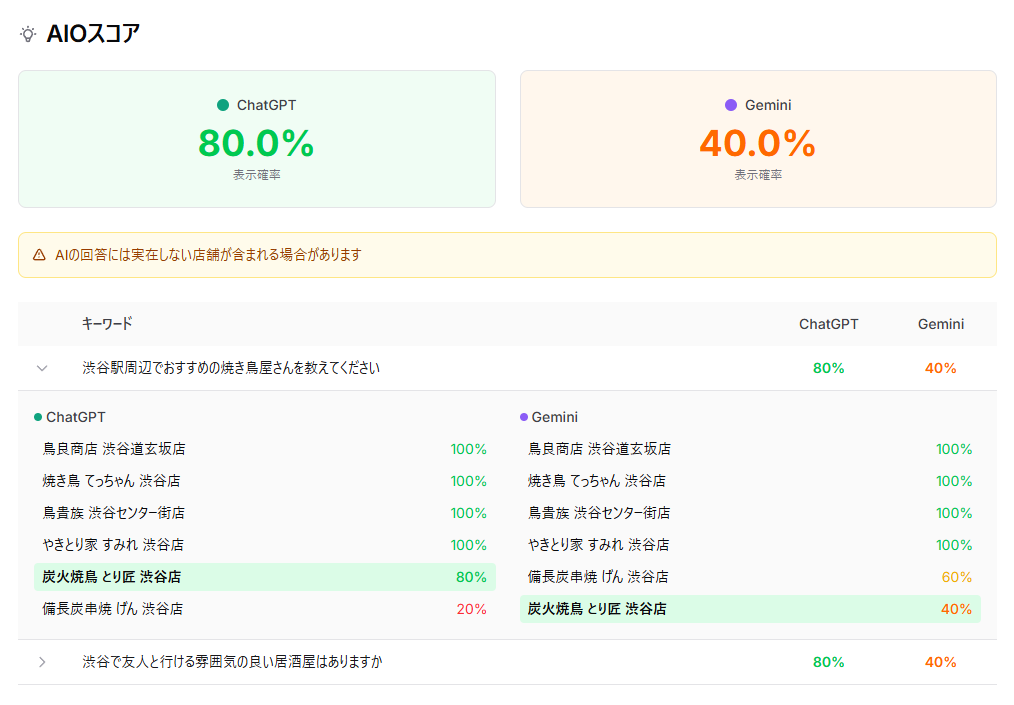Click the 80.0% 表示確率 value on ChatGPT card
This screenshot has height=705, width=1014.
[x=256, y=145]
